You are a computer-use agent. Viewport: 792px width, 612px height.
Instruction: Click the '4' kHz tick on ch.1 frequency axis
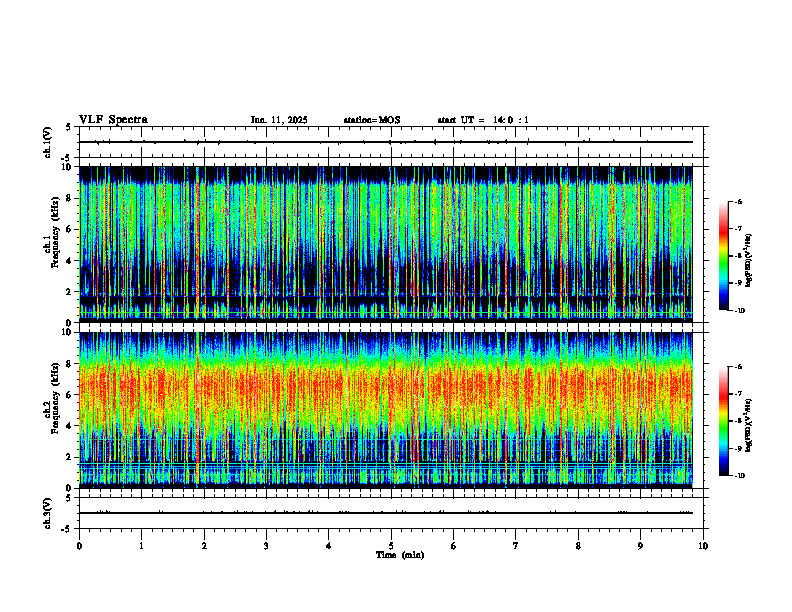(70, 261)
